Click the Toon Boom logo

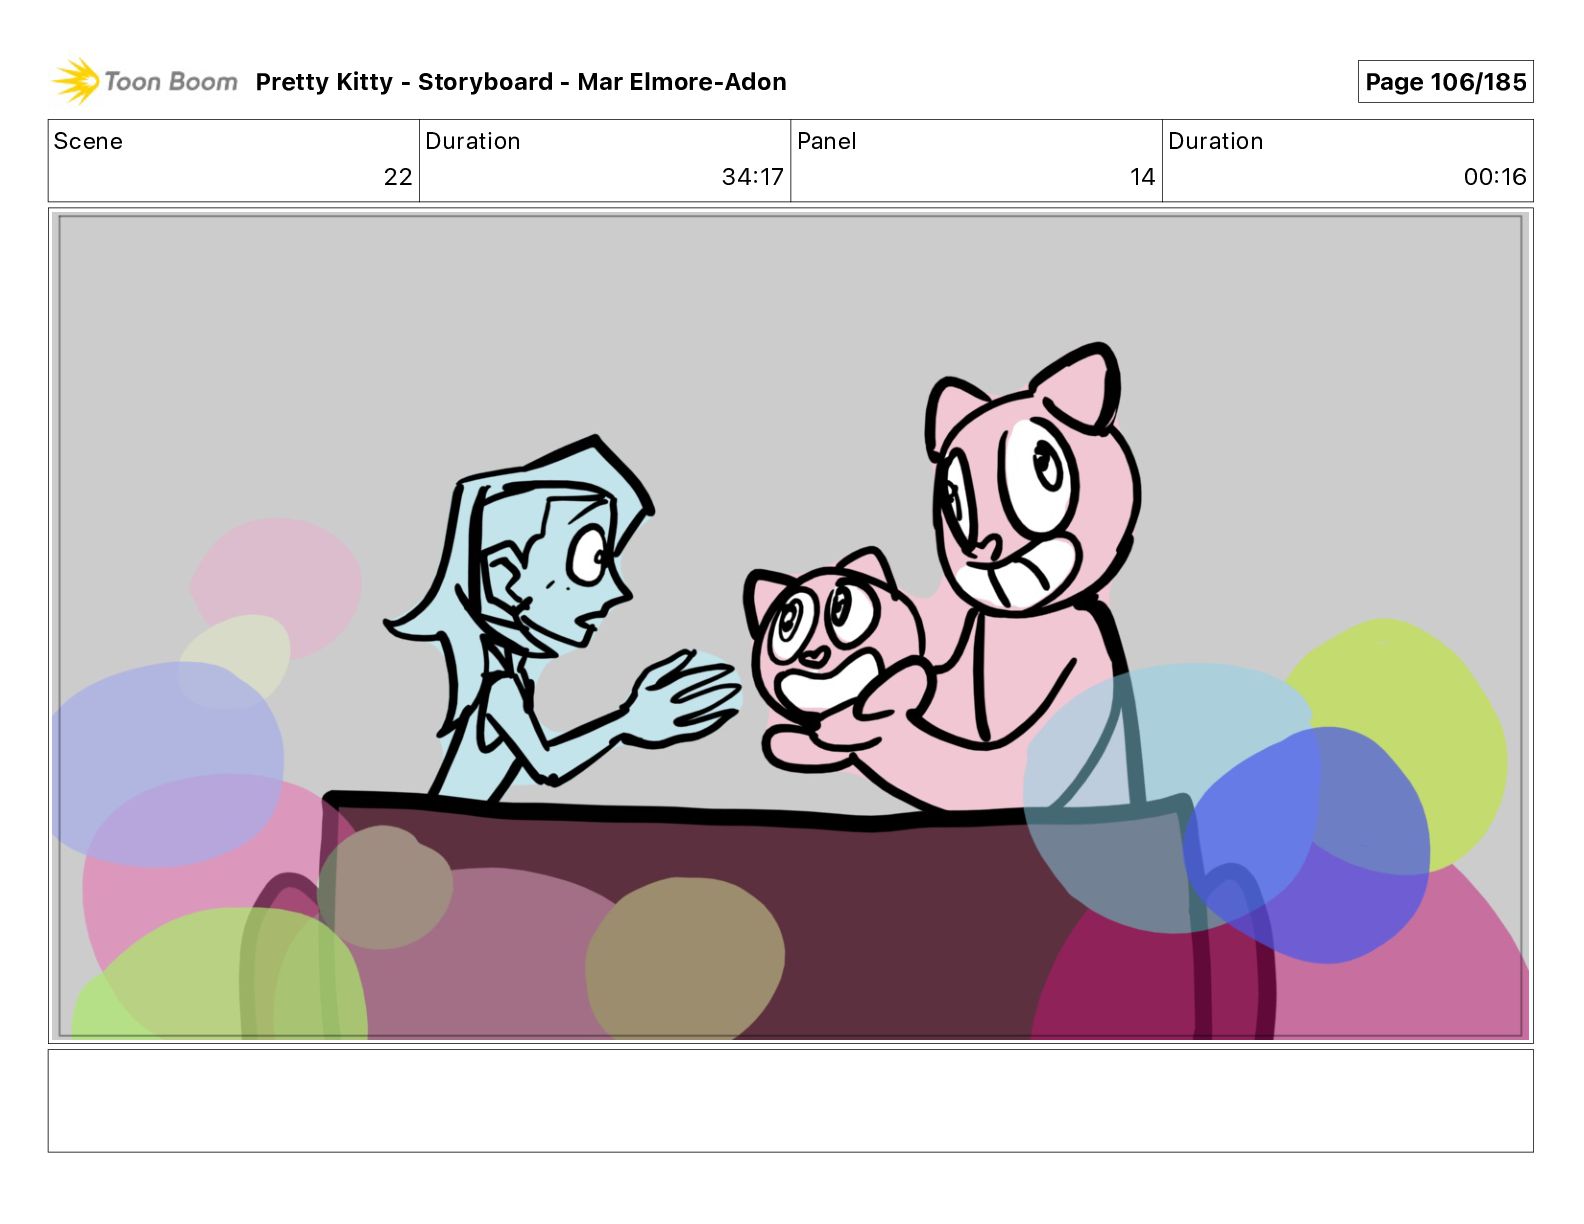click(x=145, y=81)
